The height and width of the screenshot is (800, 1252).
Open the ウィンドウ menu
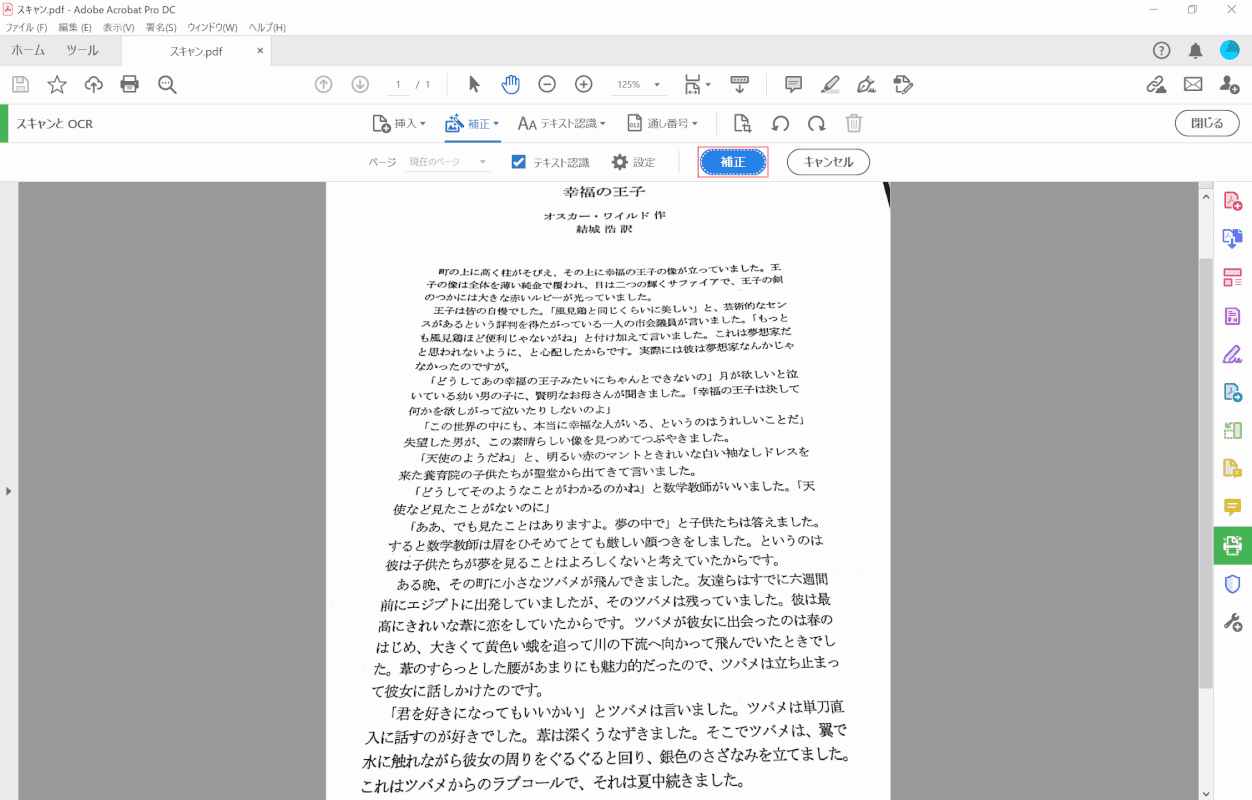tap(212, 27)
